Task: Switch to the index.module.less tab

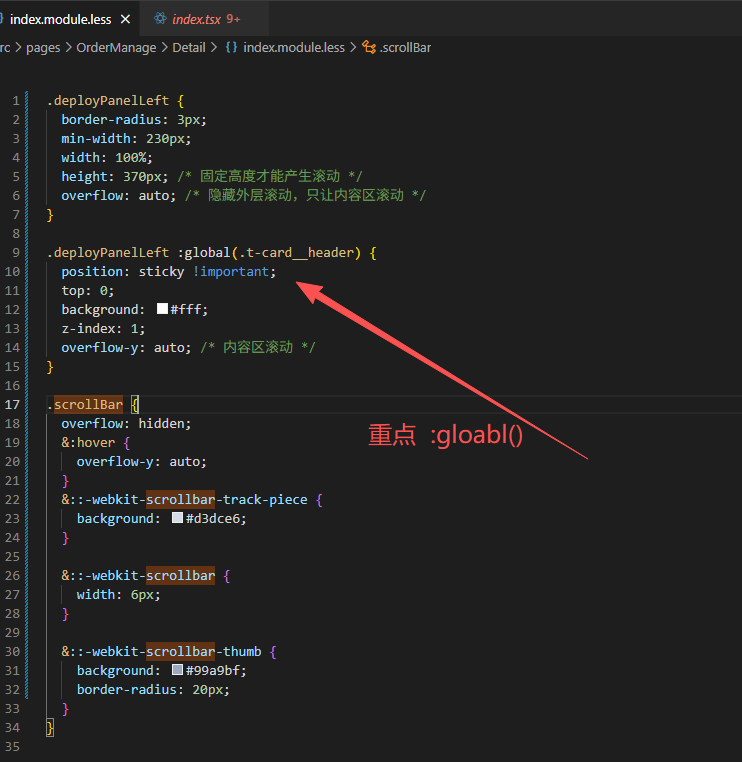Action: click(x=61, y=19)
